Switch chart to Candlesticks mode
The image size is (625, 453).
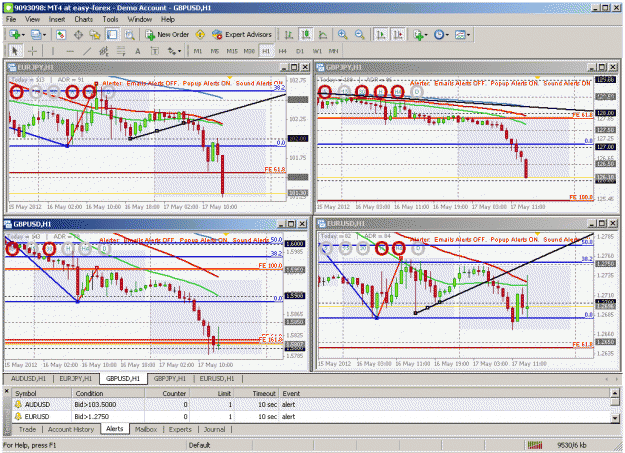[x=306, y=35]
